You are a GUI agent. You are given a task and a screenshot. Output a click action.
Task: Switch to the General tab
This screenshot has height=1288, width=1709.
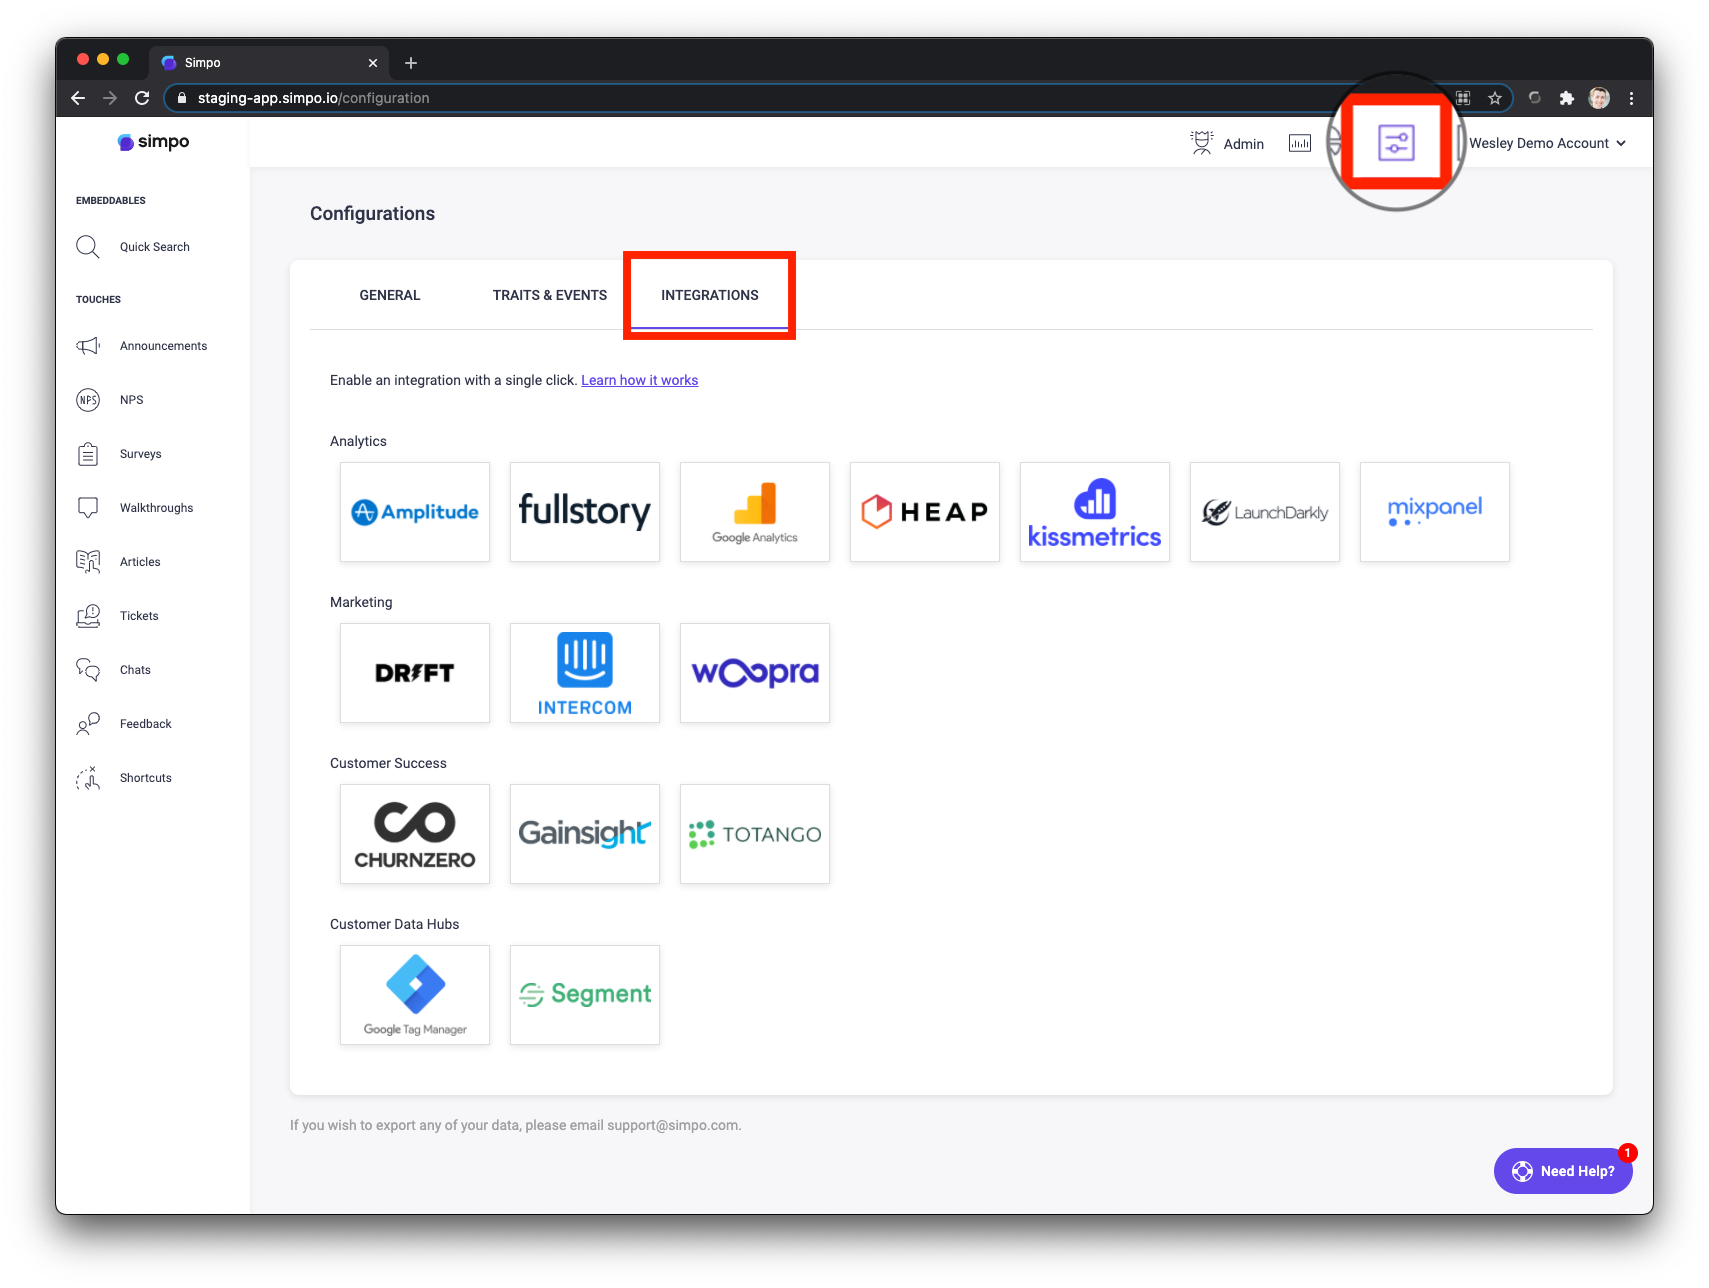pyautogui.click(x=390, y=295)
